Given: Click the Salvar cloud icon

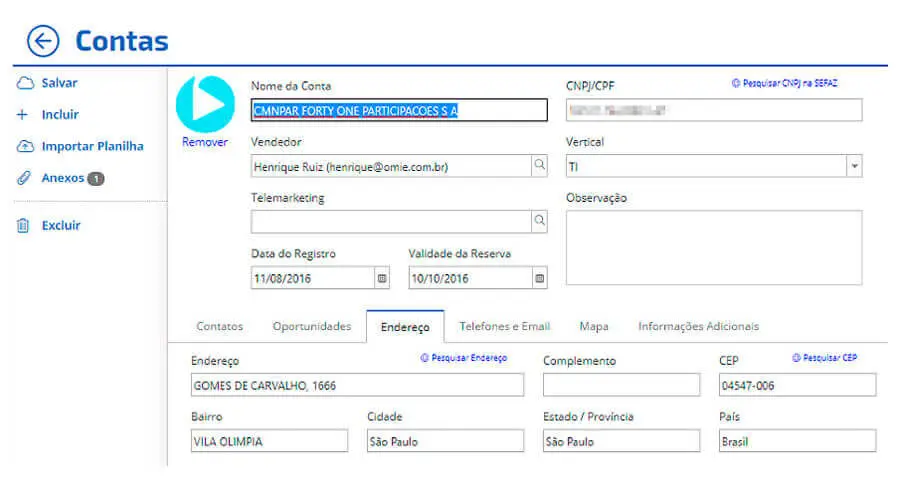Looking at the screenshot, I should pyautogui.click(x=25, y=83).
